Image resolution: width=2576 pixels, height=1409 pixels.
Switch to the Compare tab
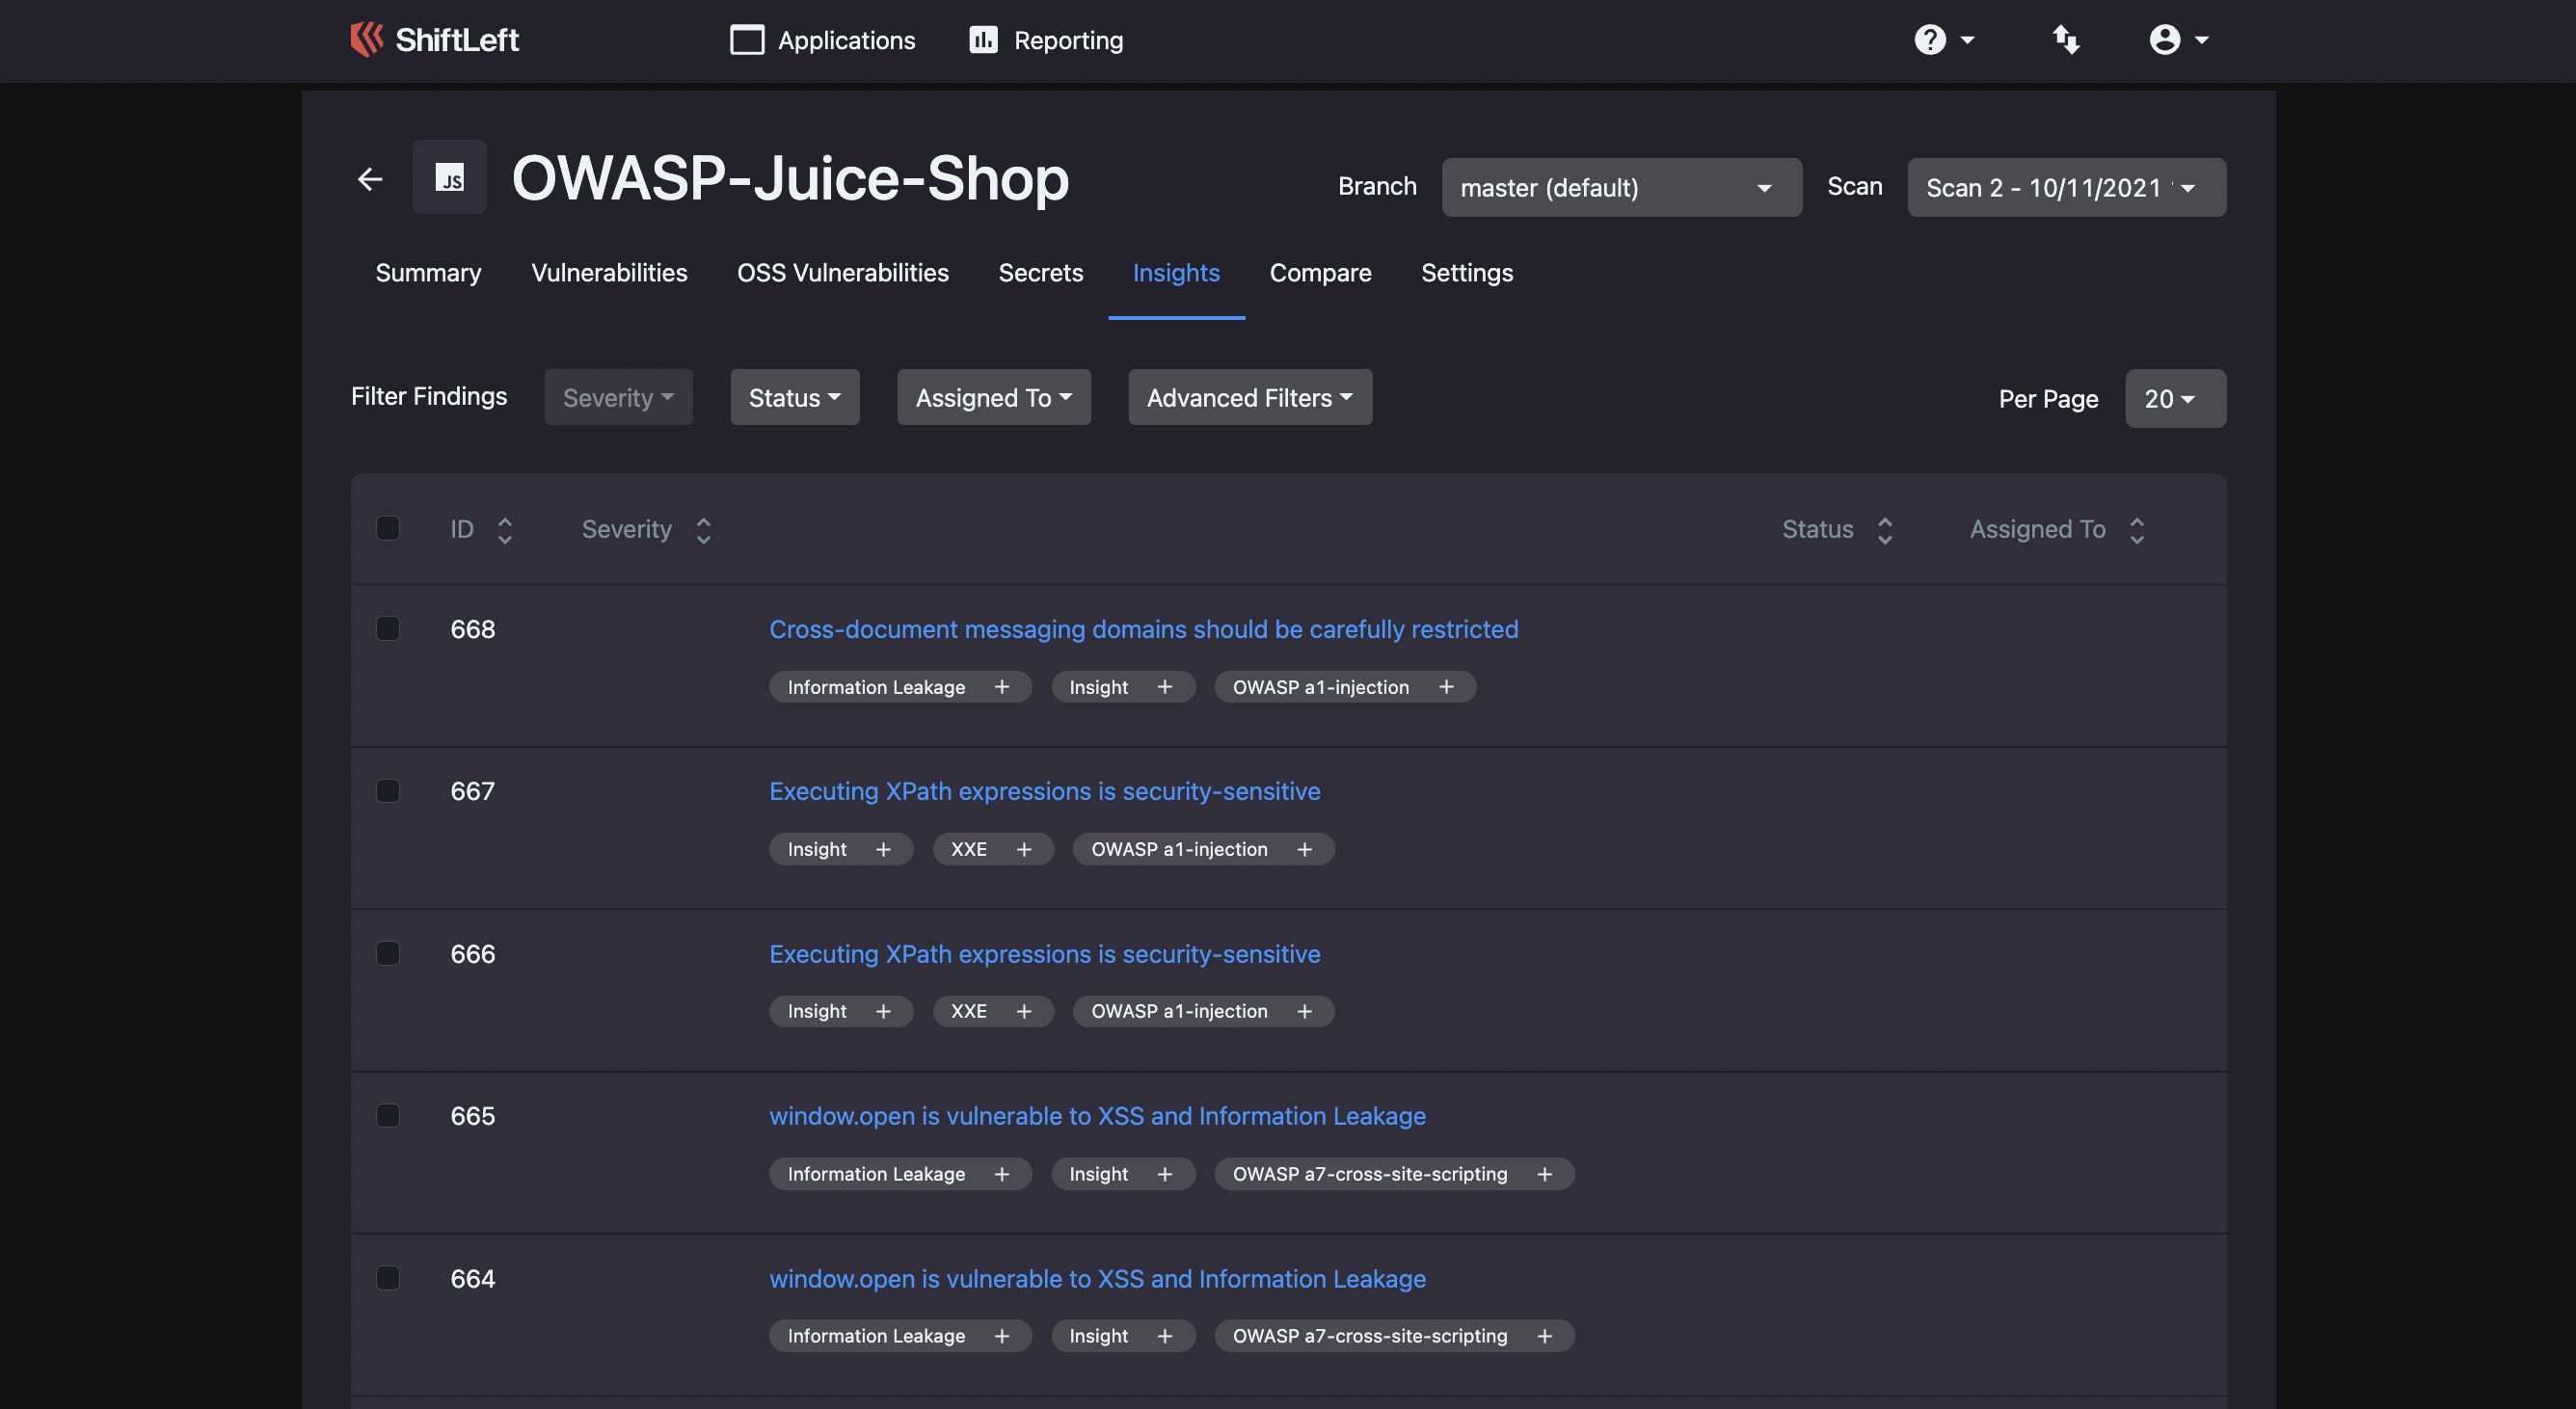point(1320,273)
